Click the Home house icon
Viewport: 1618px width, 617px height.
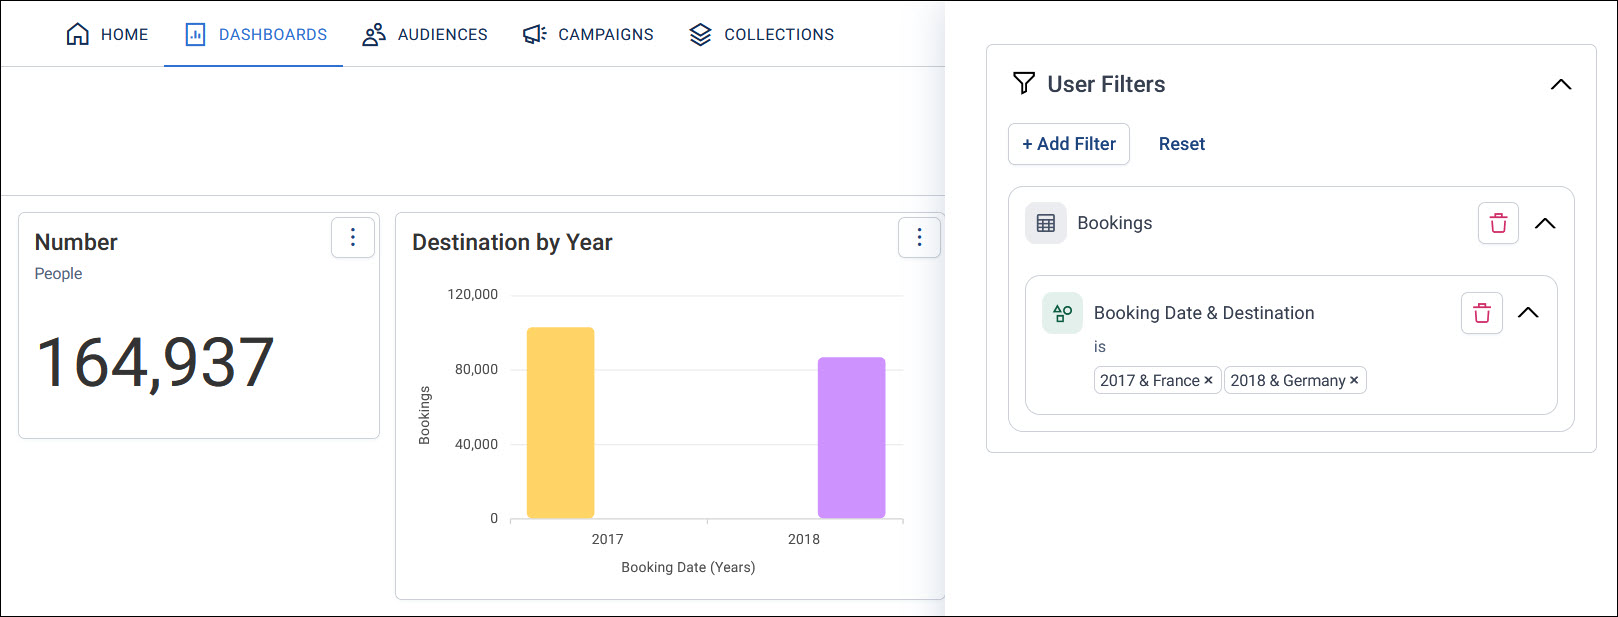pos(77,34)
